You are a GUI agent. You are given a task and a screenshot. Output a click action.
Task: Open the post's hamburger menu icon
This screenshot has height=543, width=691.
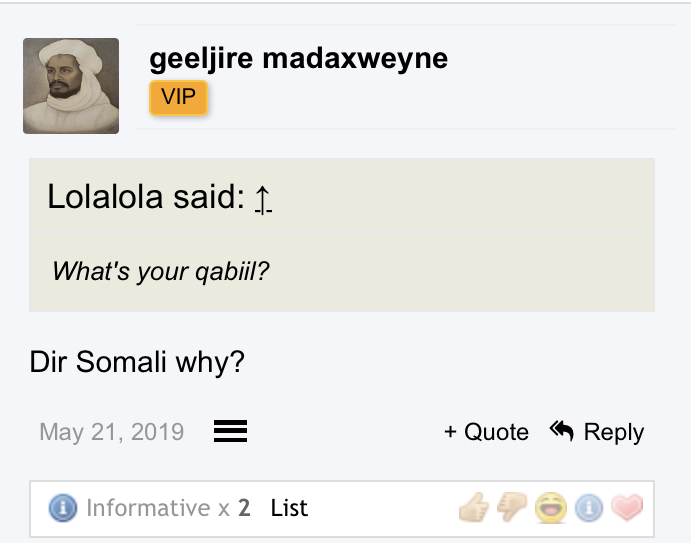pos(230,431)
